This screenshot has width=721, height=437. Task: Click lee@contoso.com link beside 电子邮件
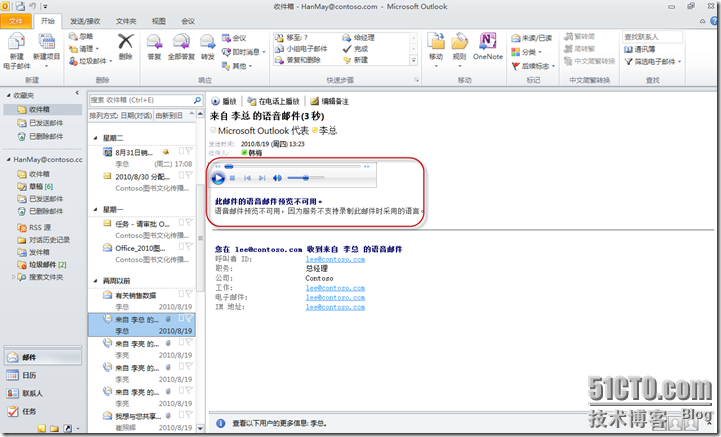335,298
